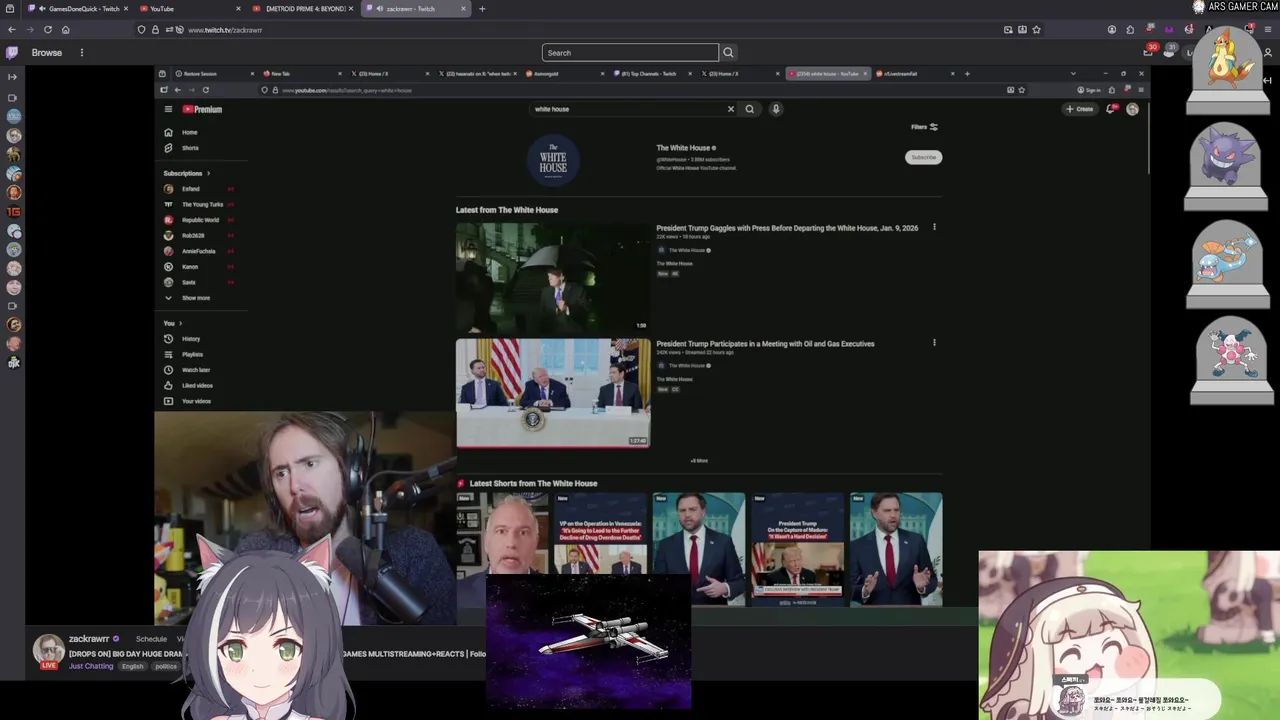Switch to inner r/LivestreamFail tab
The image size is (1280, 720).
point(914,73)
